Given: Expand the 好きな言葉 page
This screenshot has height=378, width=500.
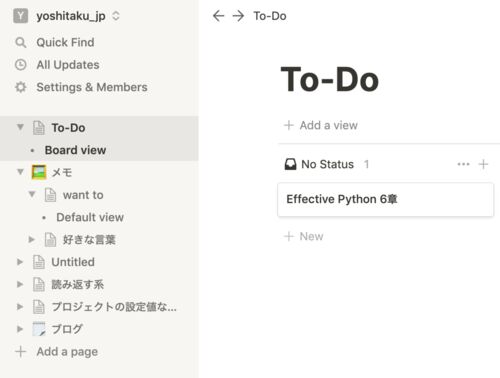Looking at the screenshot, I should [32, 239].
